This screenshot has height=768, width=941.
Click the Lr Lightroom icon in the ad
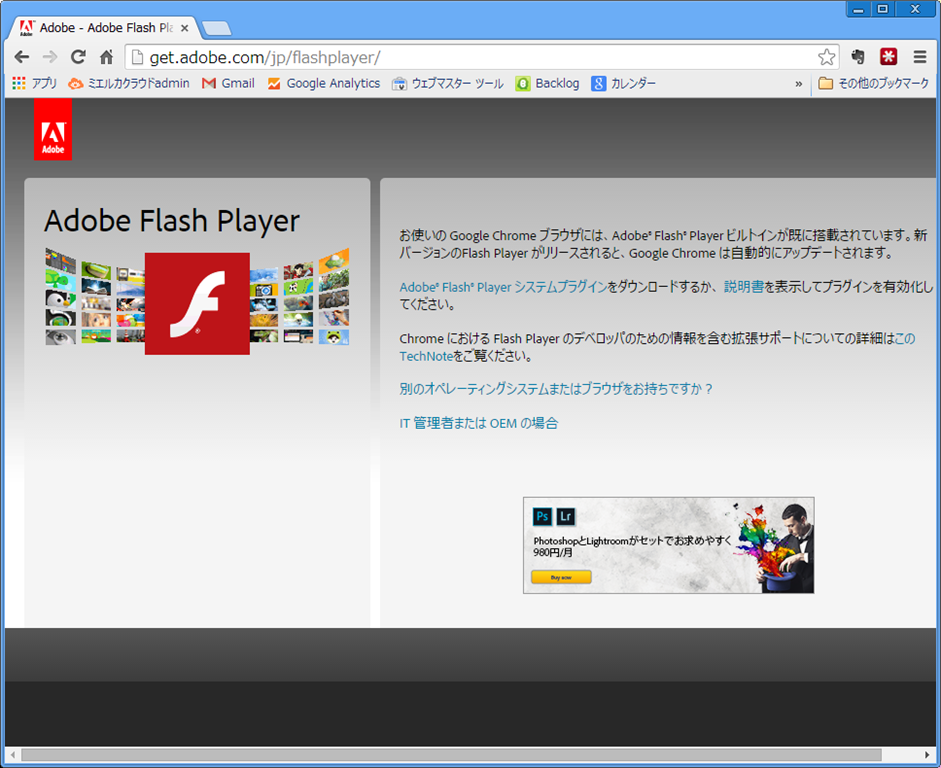pos(566,517)
